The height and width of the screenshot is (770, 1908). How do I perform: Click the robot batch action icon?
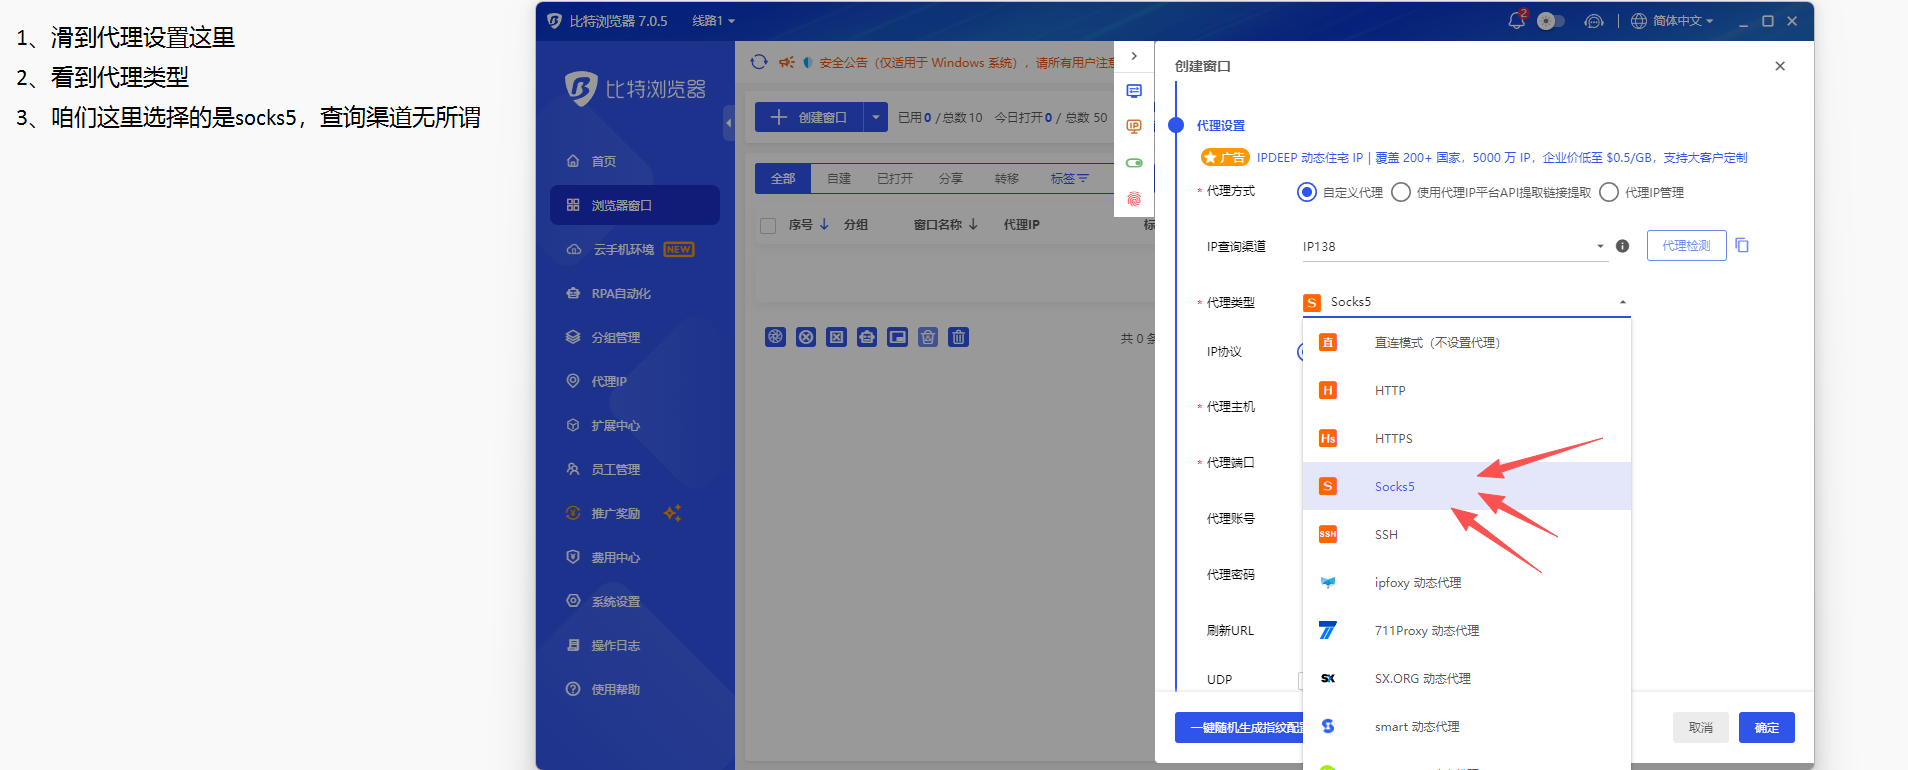point(867,337)
